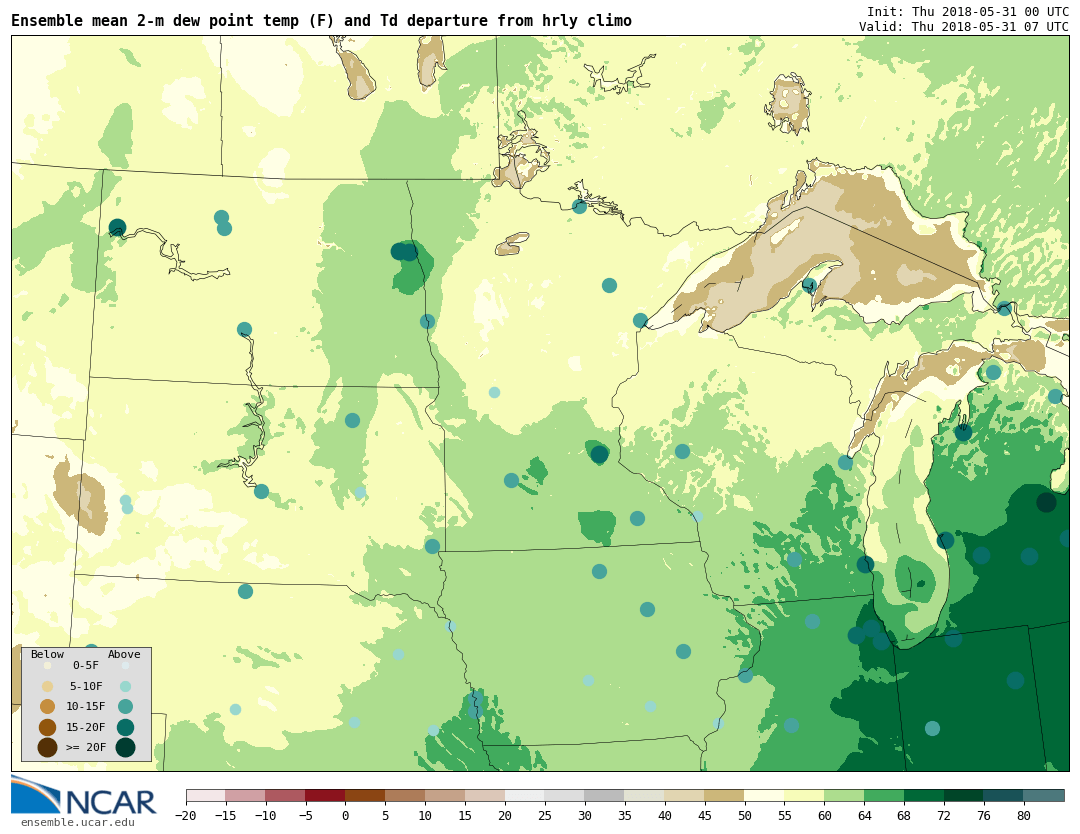Click the 5-10F legend label
Viewport: 1080px width, 834px height.
click(x=86, y=687)
